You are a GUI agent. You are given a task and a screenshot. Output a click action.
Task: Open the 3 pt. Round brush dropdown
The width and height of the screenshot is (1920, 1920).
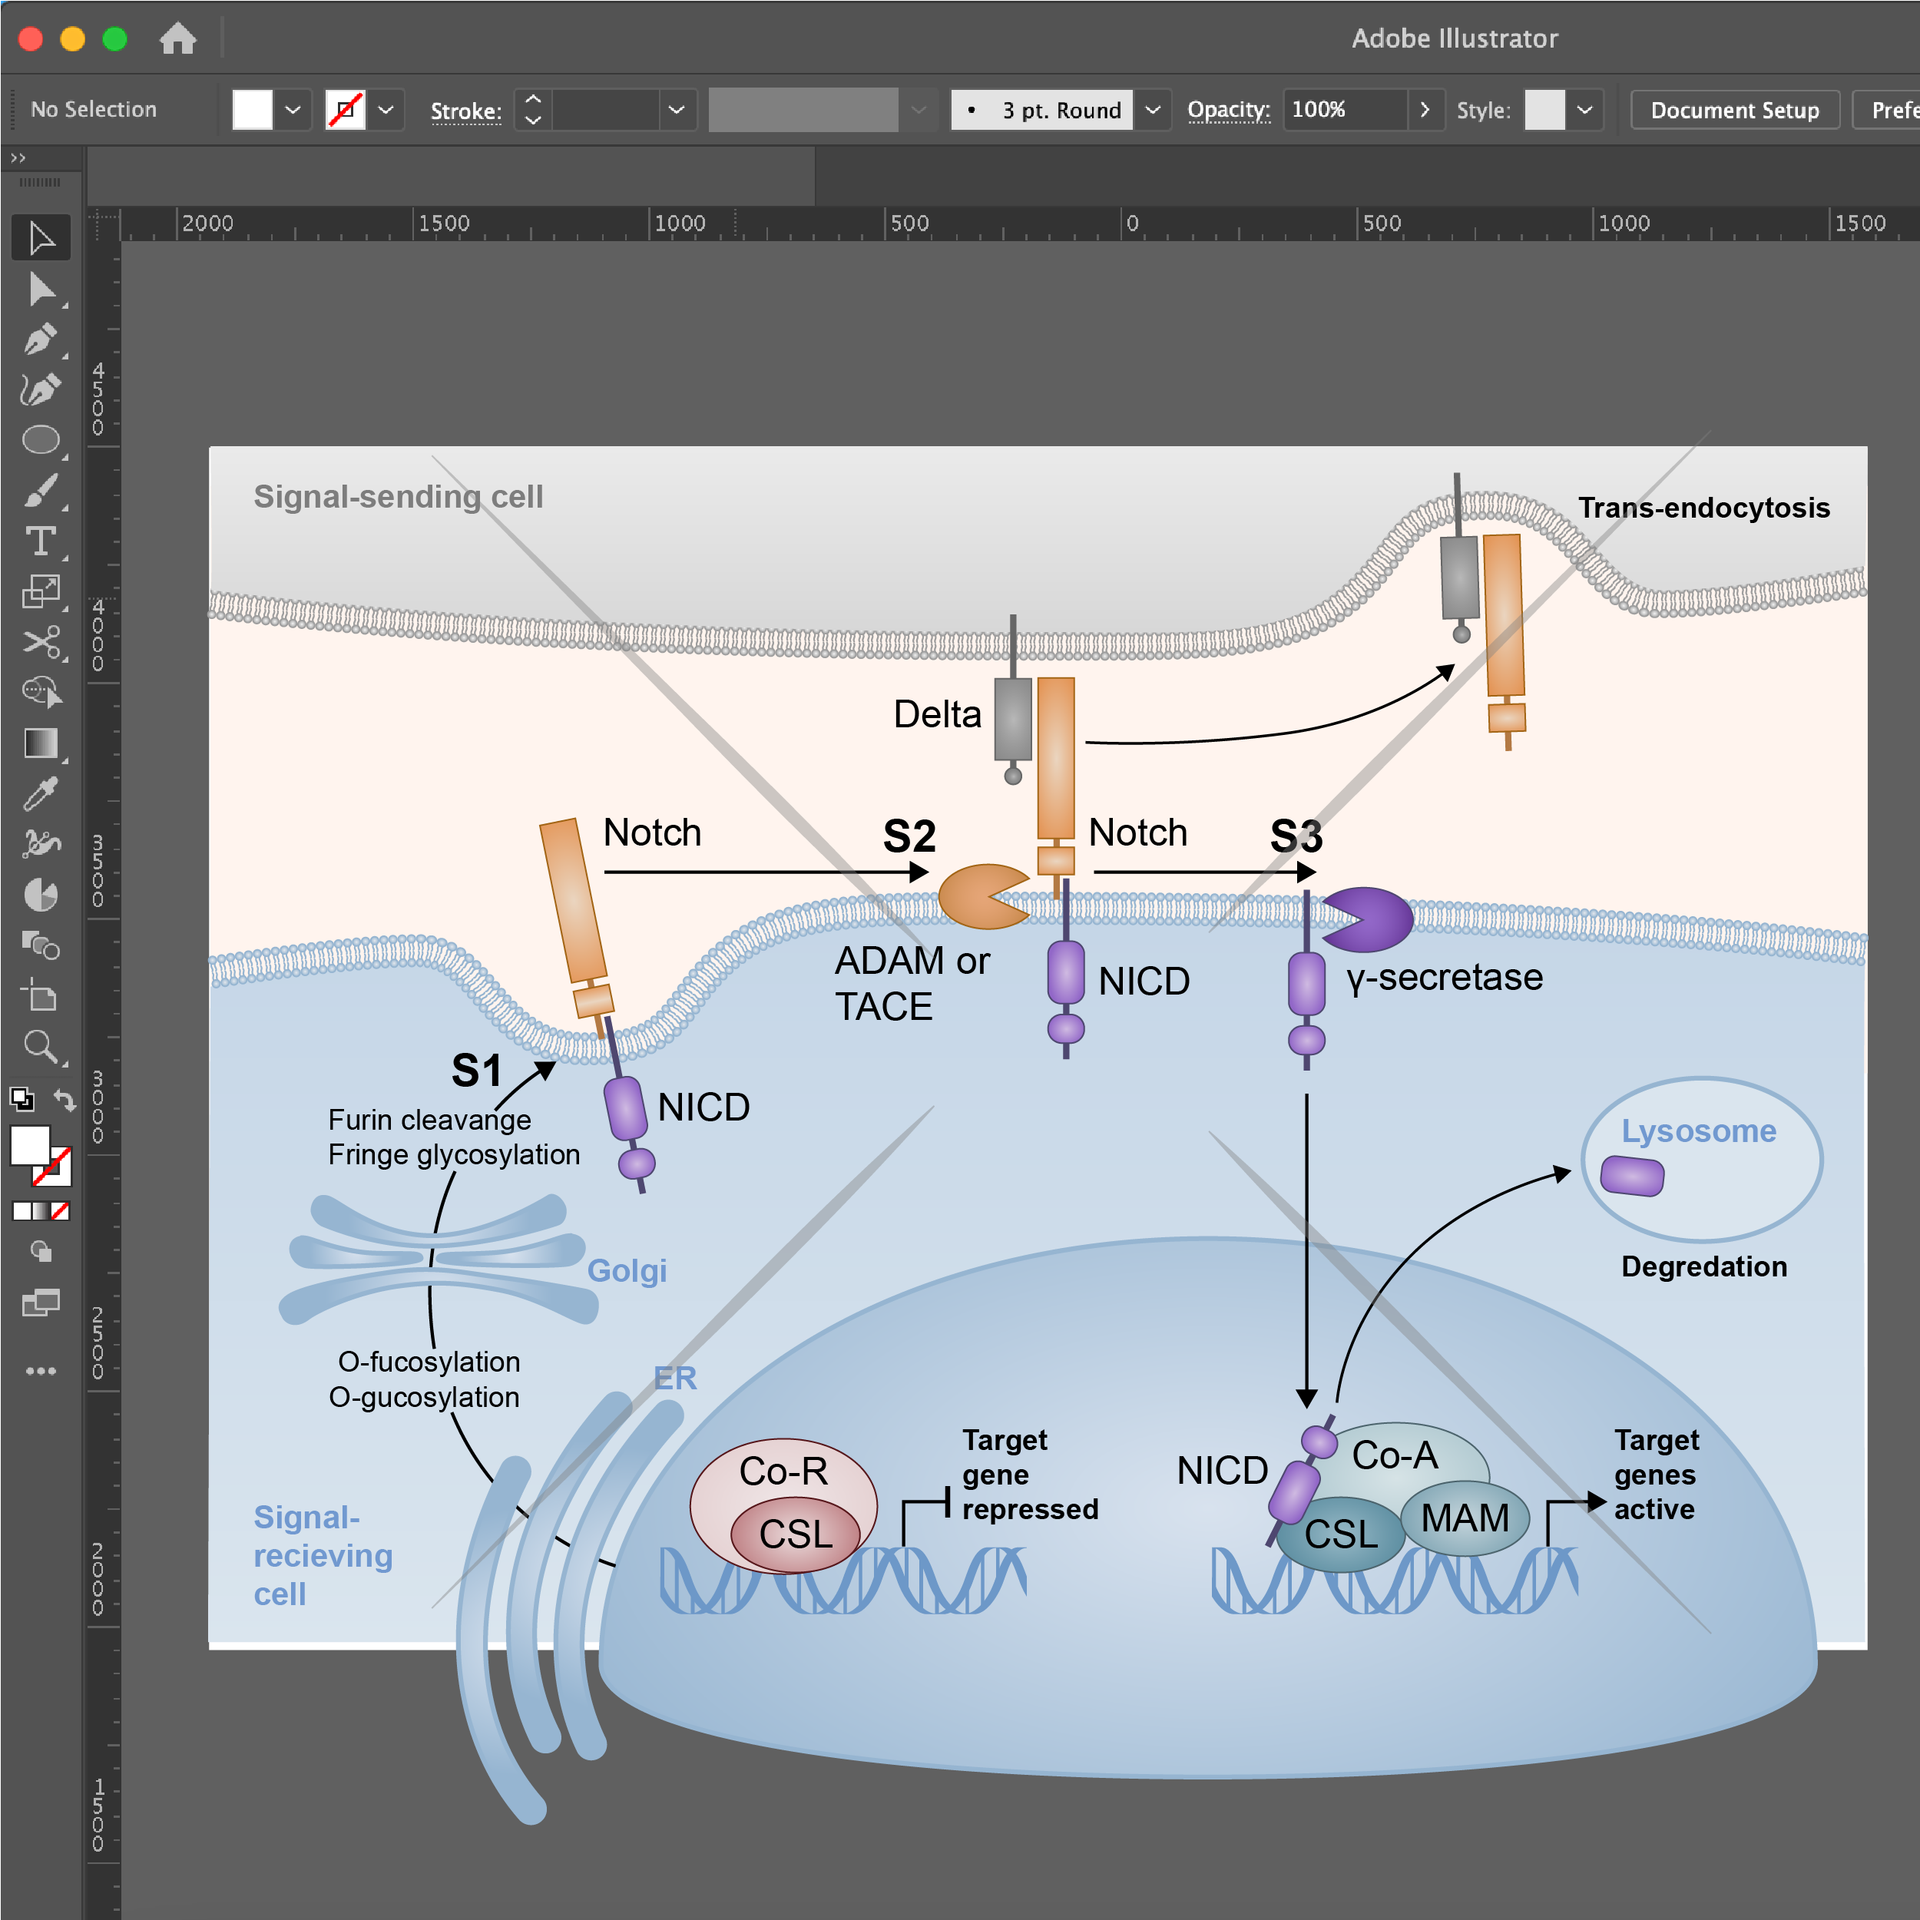[1152, 110]
